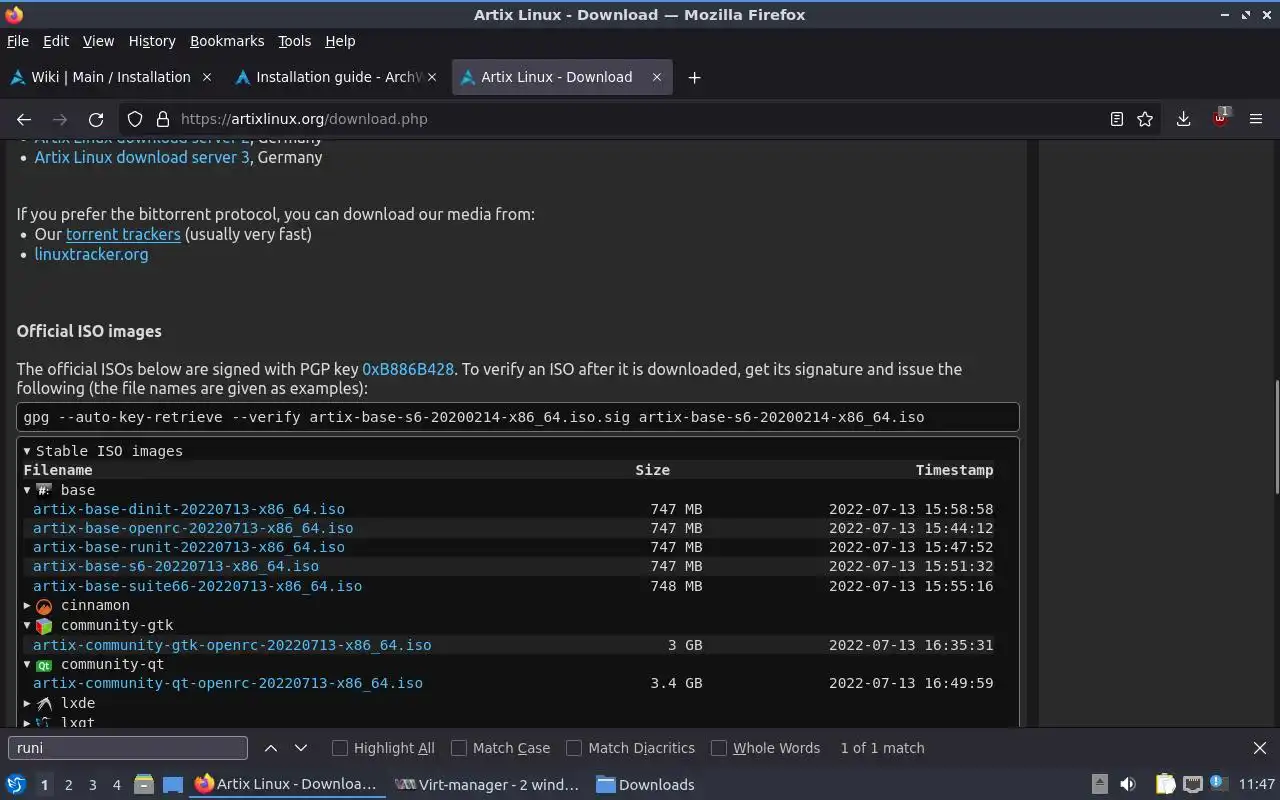Download artix-base-runit ISO
1280x800 pixels.
189,547
